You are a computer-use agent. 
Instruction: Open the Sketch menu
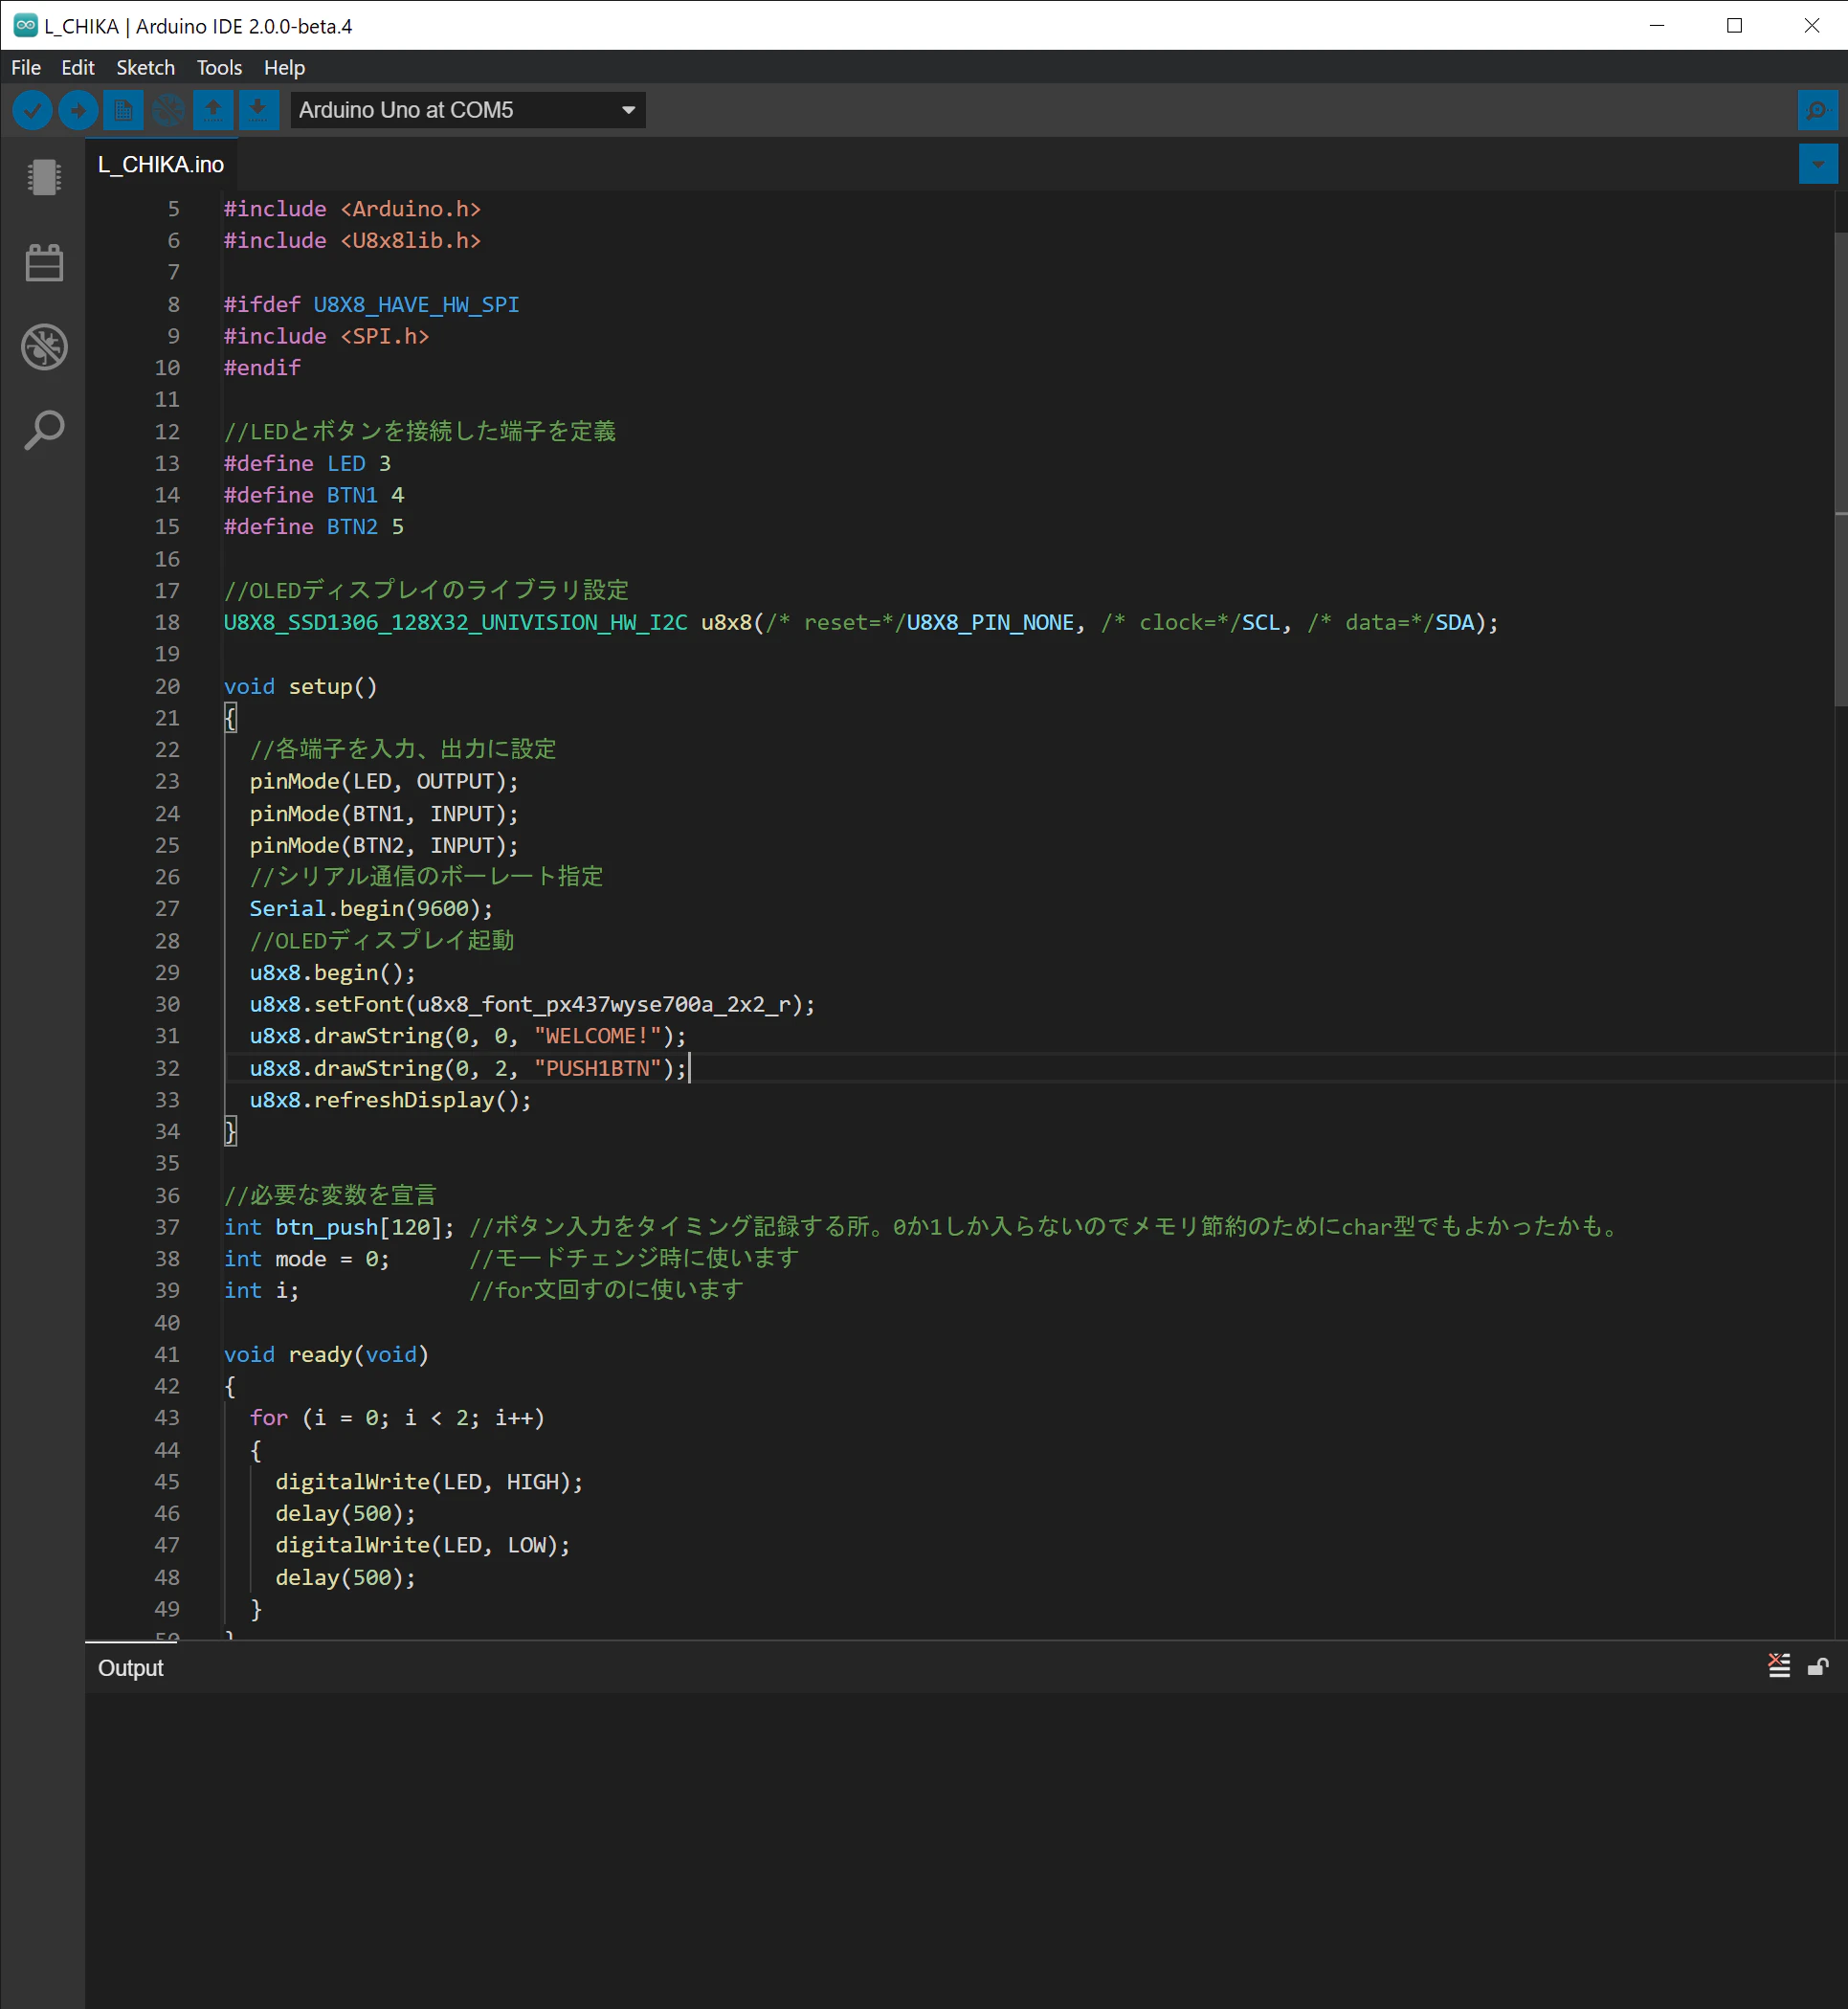(x=146, y=67)
